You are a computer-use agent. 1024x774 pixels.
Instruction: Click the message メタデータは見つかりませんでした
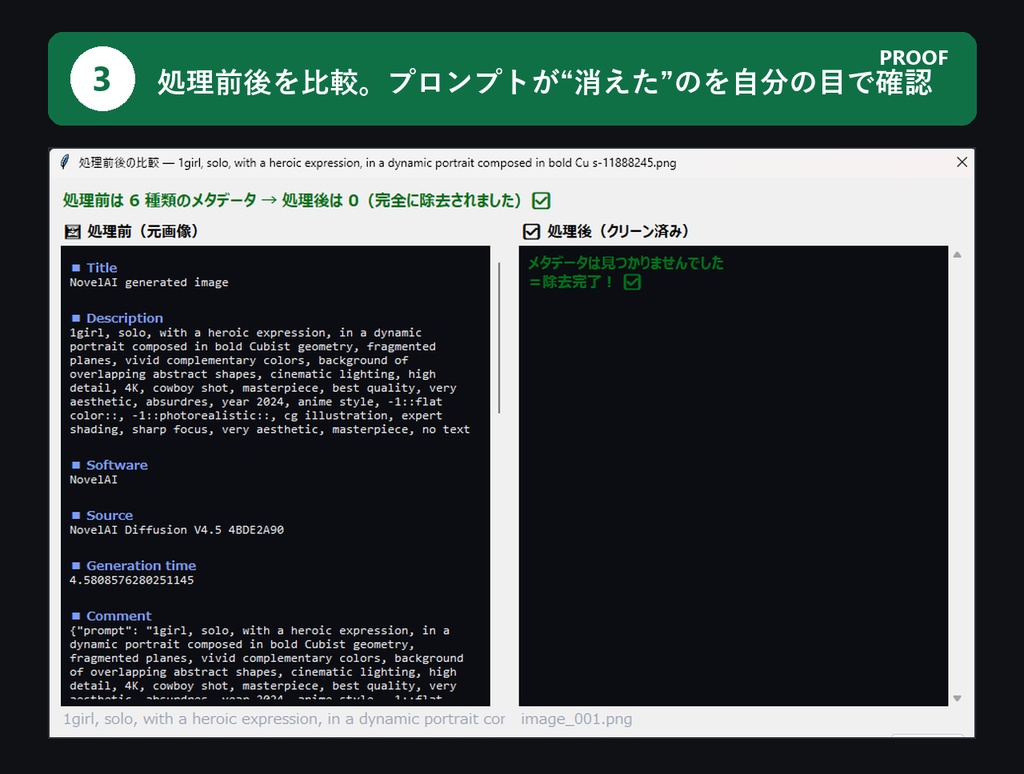(626, 263)
